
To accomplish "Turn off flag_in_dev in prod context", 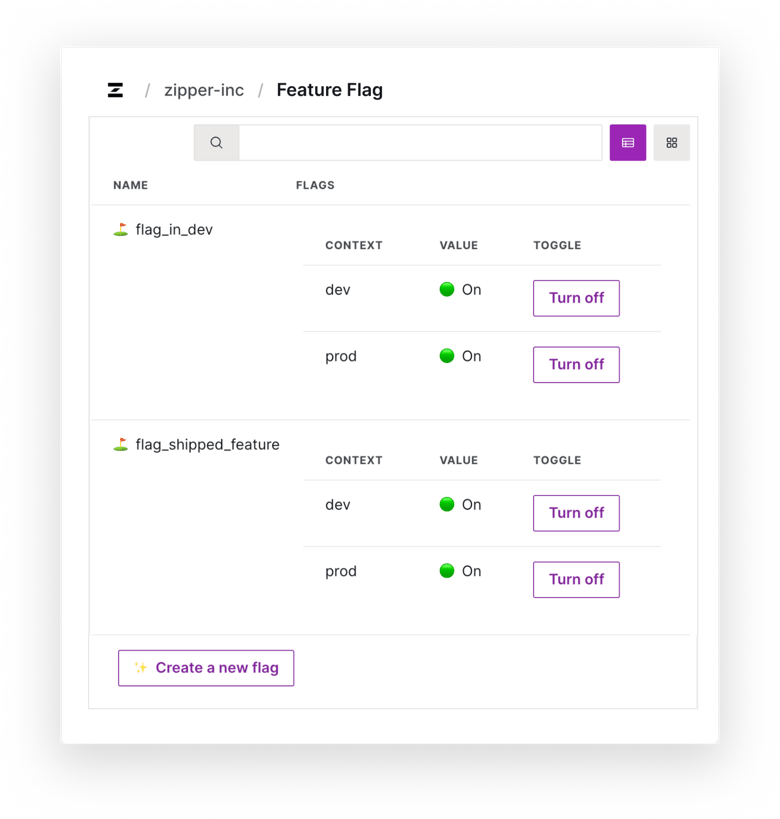I will click(576, 365).
